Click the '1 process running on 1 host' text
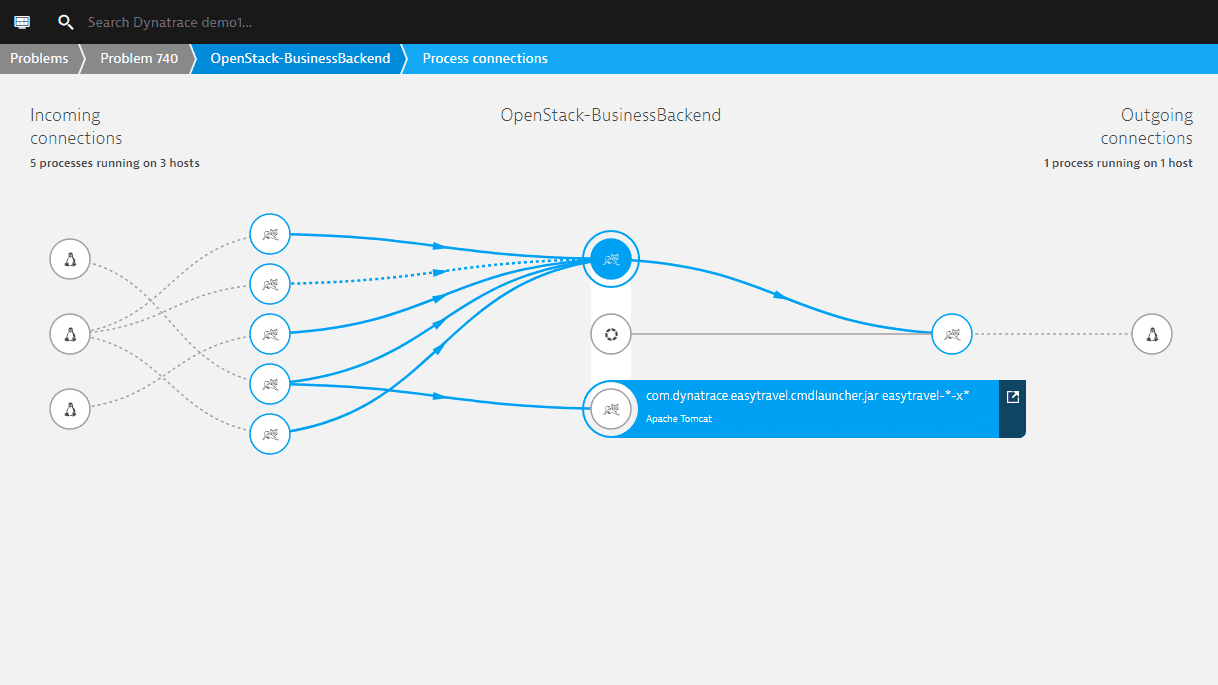1218x685 pixels. 1118,163
